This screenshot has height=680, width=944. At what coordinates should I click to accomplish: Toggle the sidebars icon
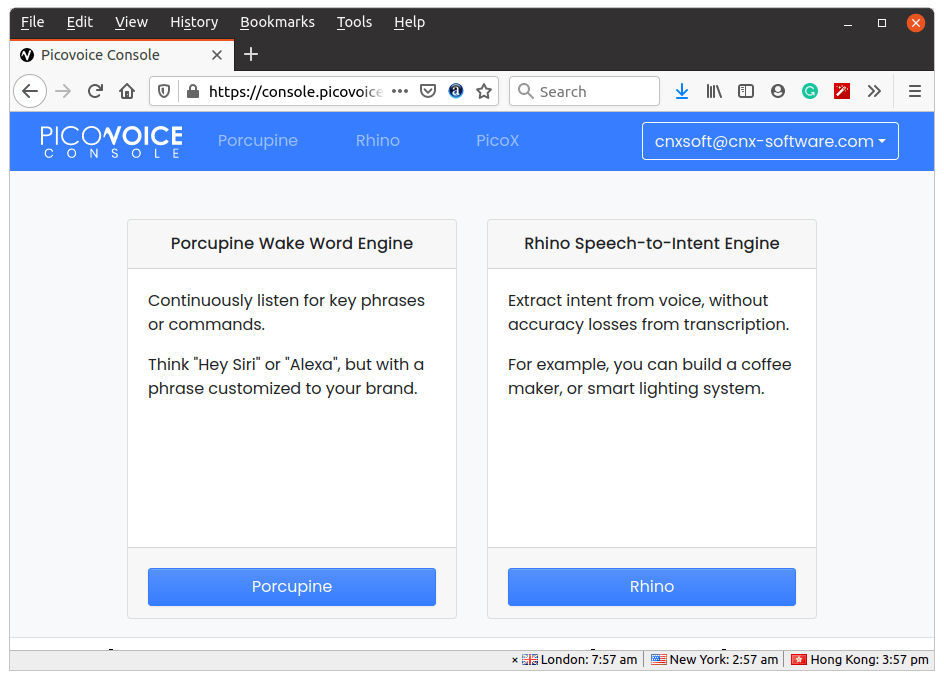746,92
